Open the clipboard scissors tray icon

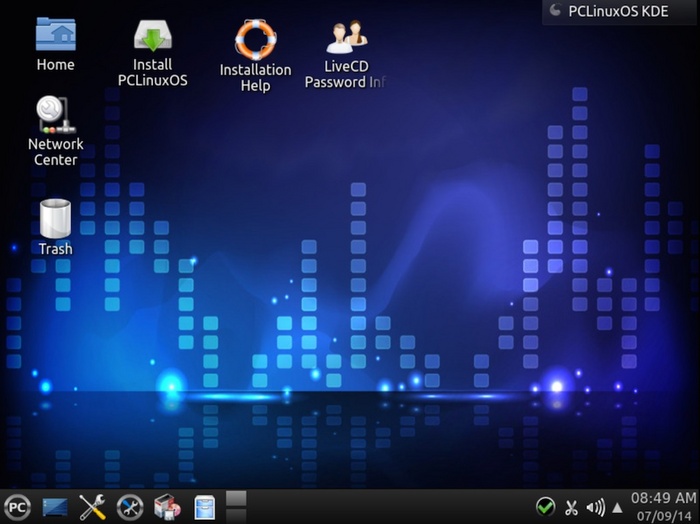coord(571,507)
